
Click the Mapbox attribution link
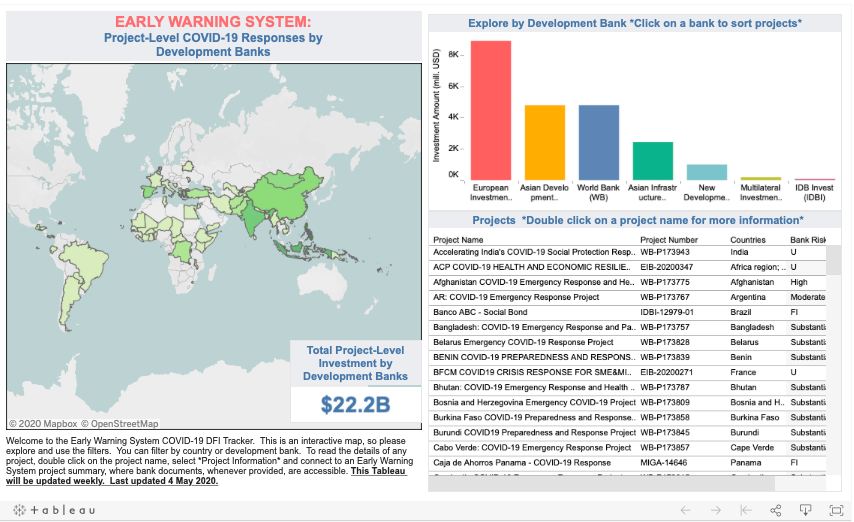[43, 423]
